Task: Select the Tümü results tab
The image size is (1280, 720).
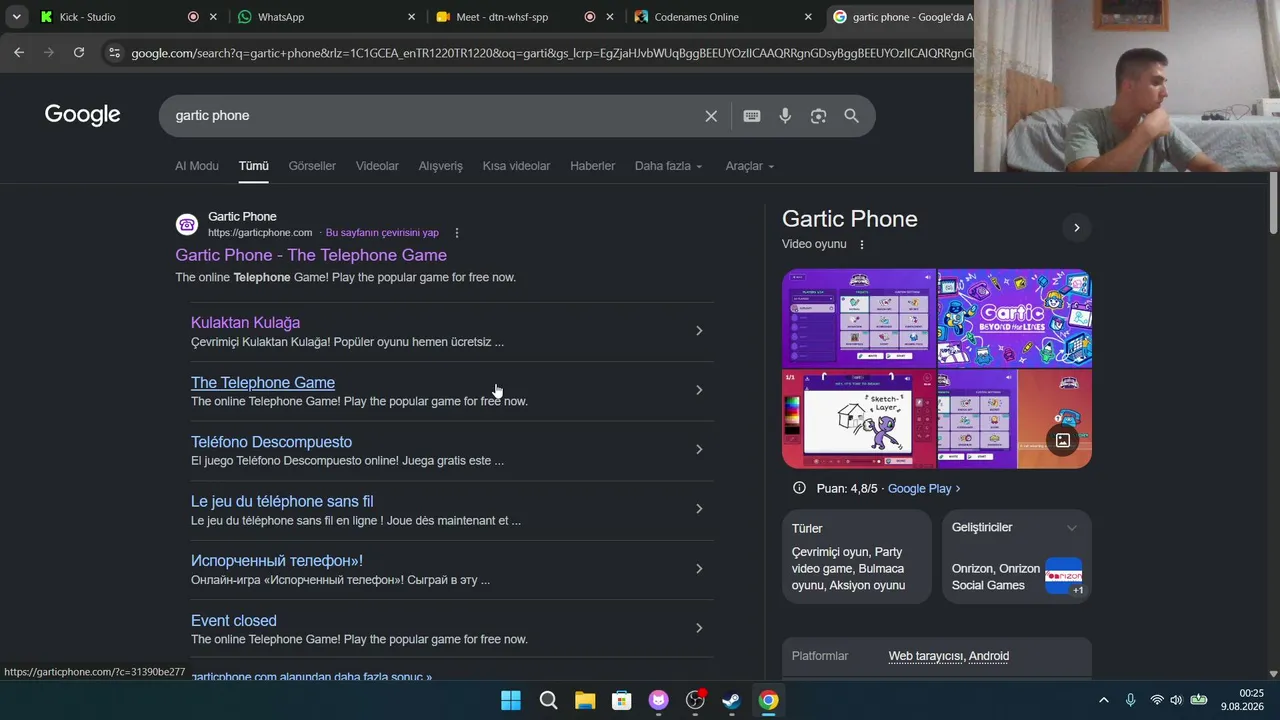Action: [x=254, y=166]
